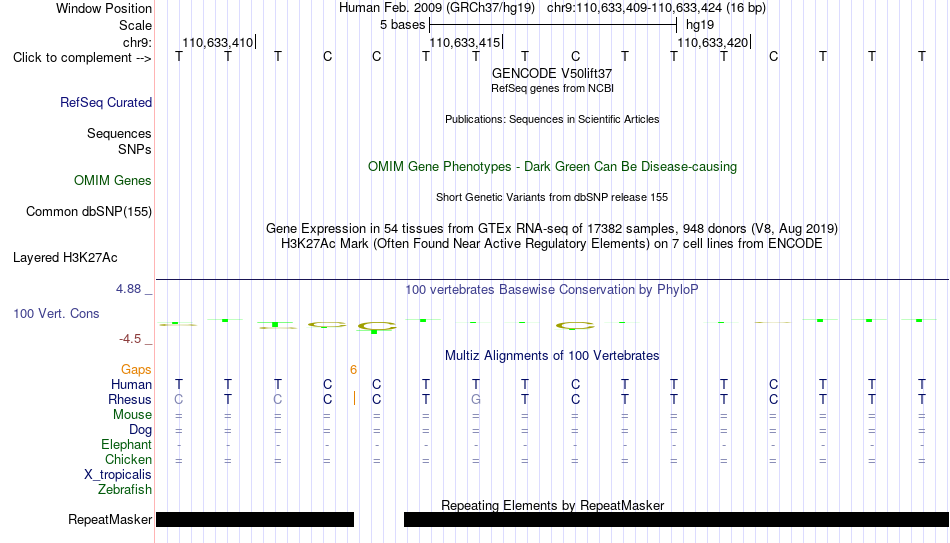This screenshot has height=543, width=950.
Task: Click the longer RepeatMasker black block
Action: (x=676, y=519)
